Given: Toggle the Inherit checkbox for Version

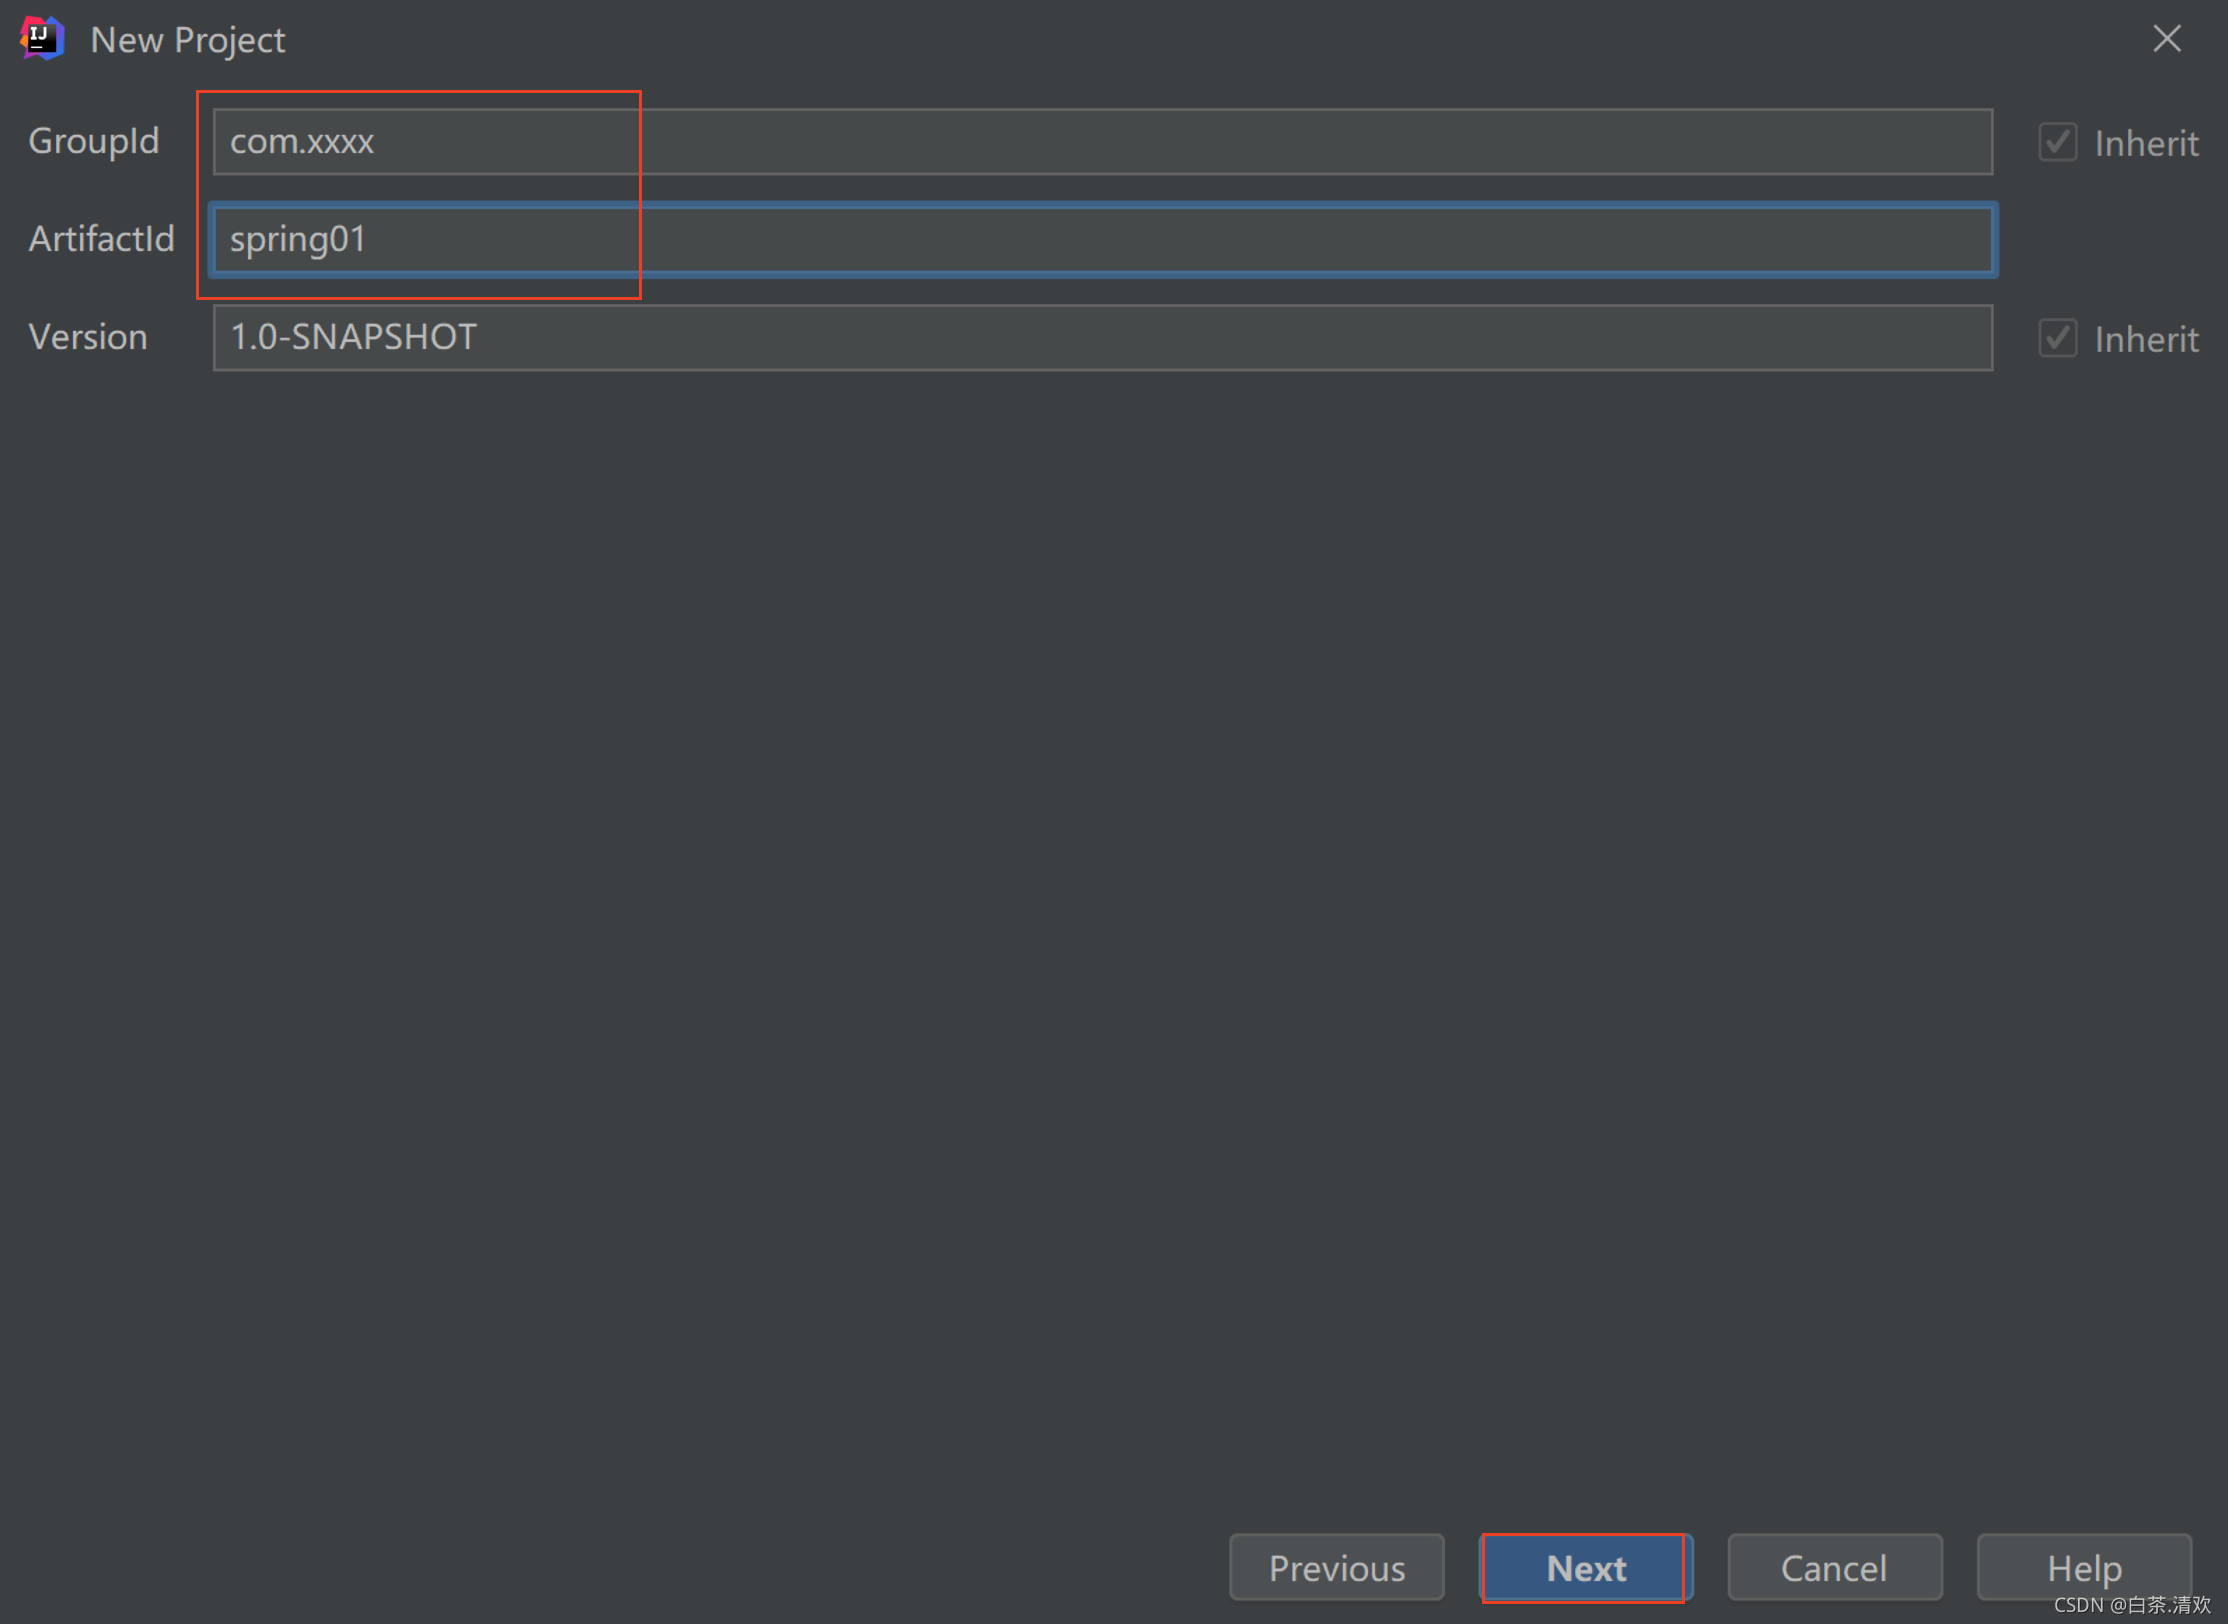Looking at the screenshot, I should coord(2057,338).
